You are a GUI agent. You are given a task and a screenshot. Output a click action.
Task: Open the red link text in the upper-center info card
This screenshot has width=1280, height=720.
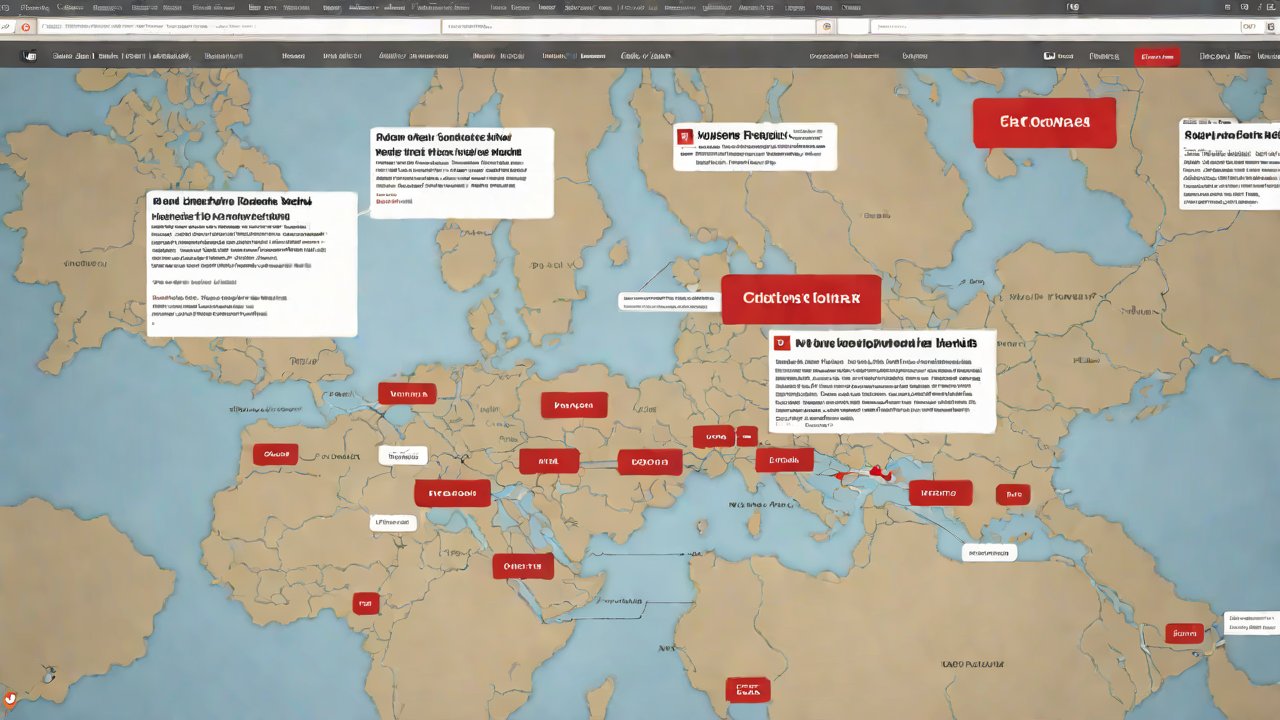(393, 201)
